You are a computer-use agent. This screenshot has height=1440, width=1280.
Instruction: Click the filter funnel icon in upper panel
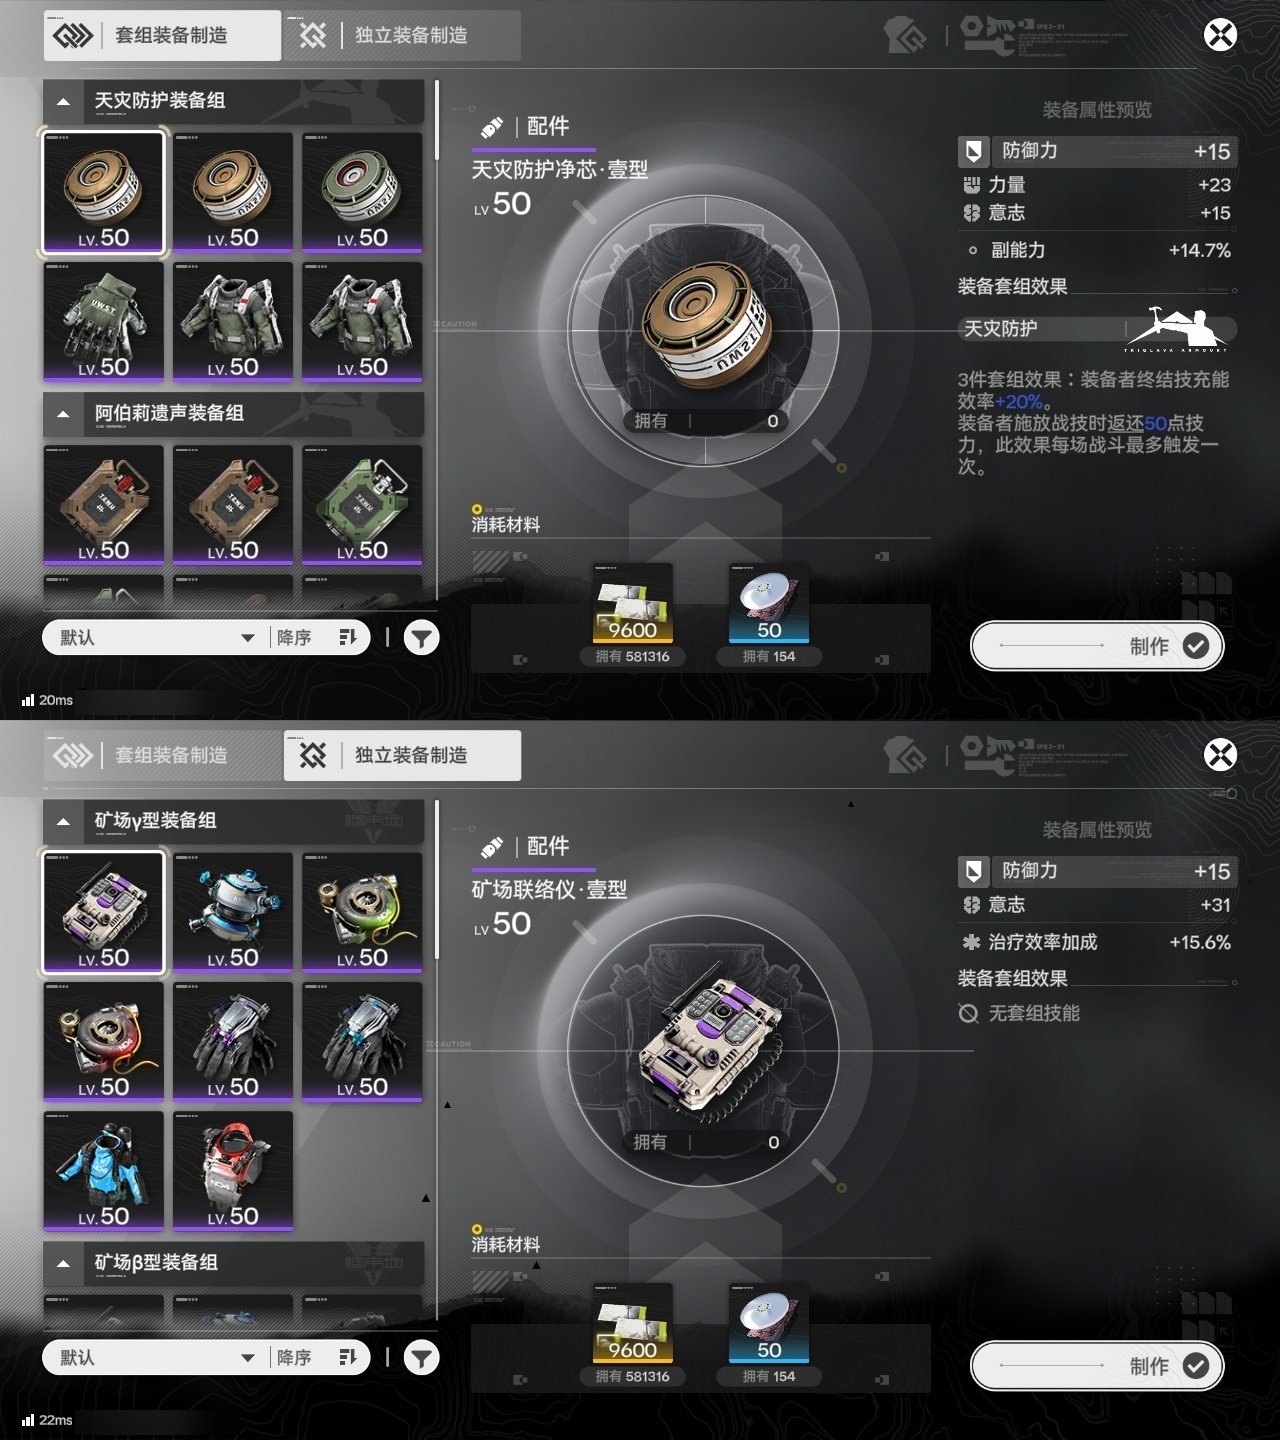(x=421, y=638)
